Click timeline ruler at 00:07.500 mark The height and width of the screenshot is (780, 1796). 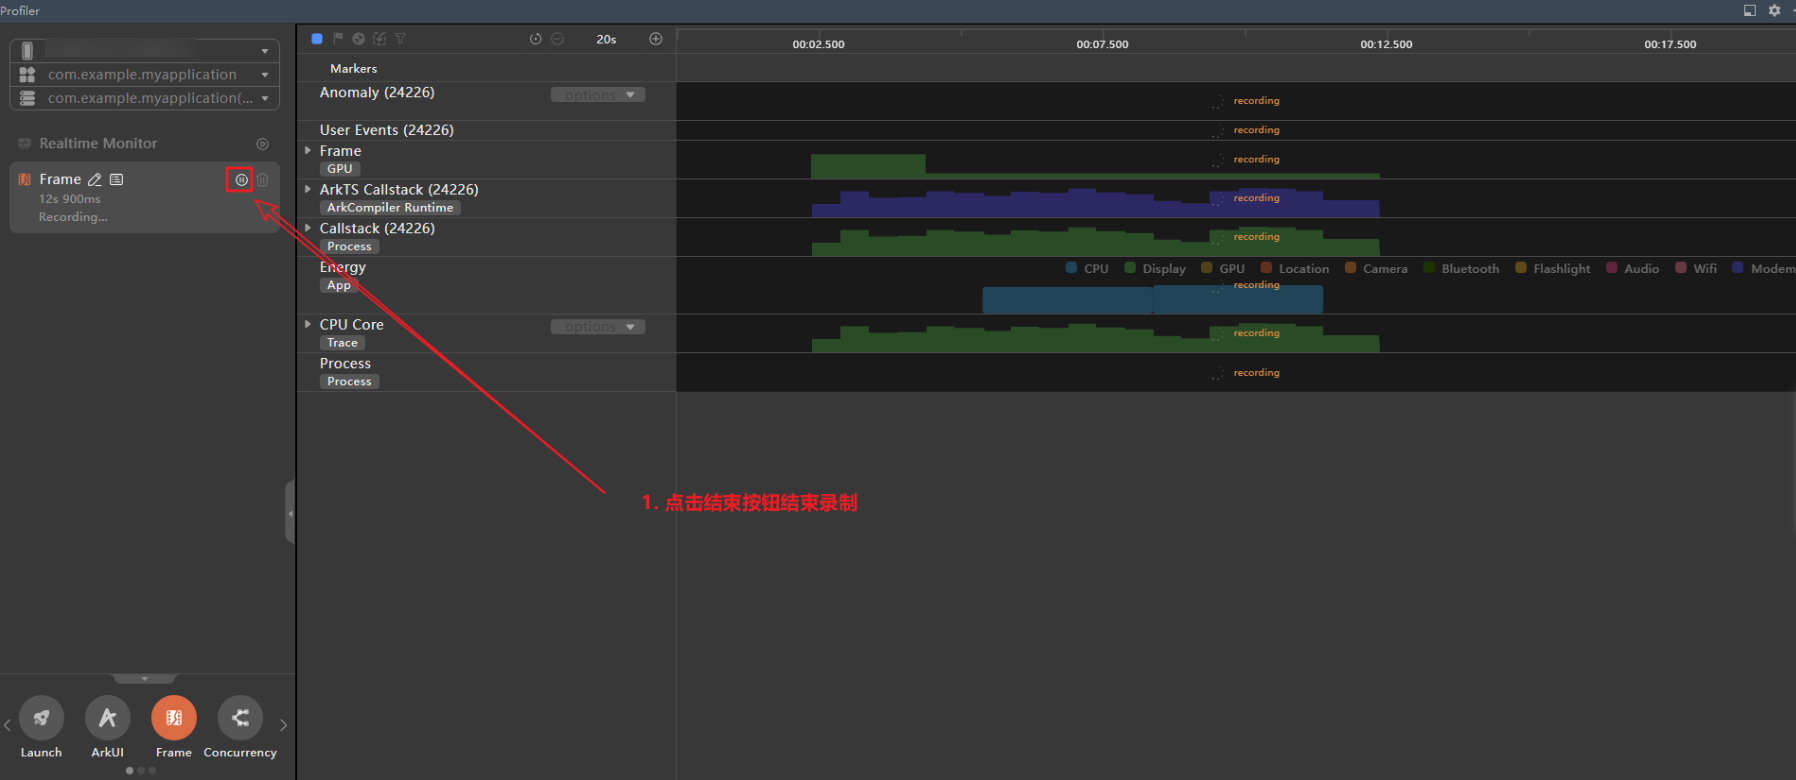(x=1102, y=44)
